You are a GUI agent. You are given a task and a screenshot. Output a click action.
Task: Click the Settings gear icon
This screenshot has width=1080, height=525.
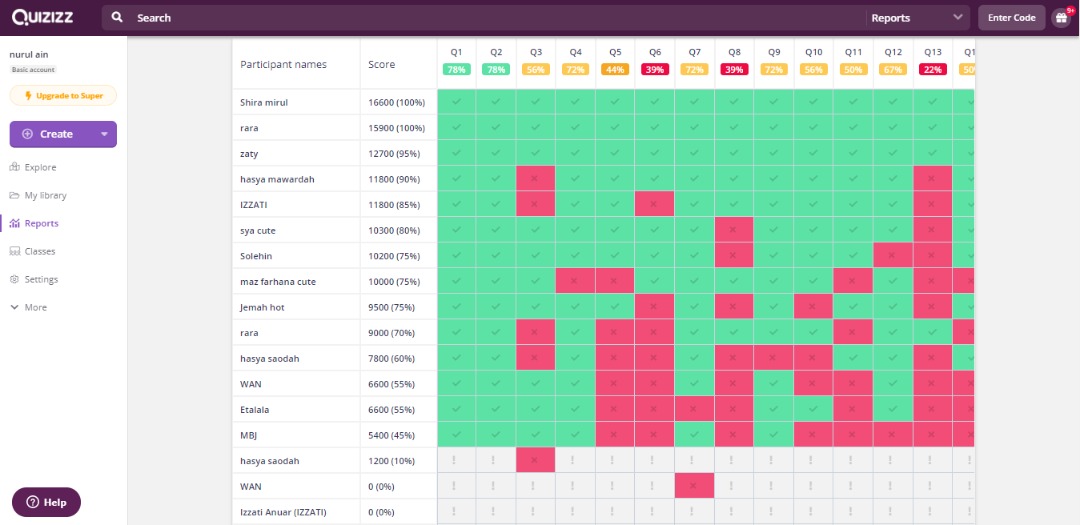pyautogui.click(x=15, y=279)
